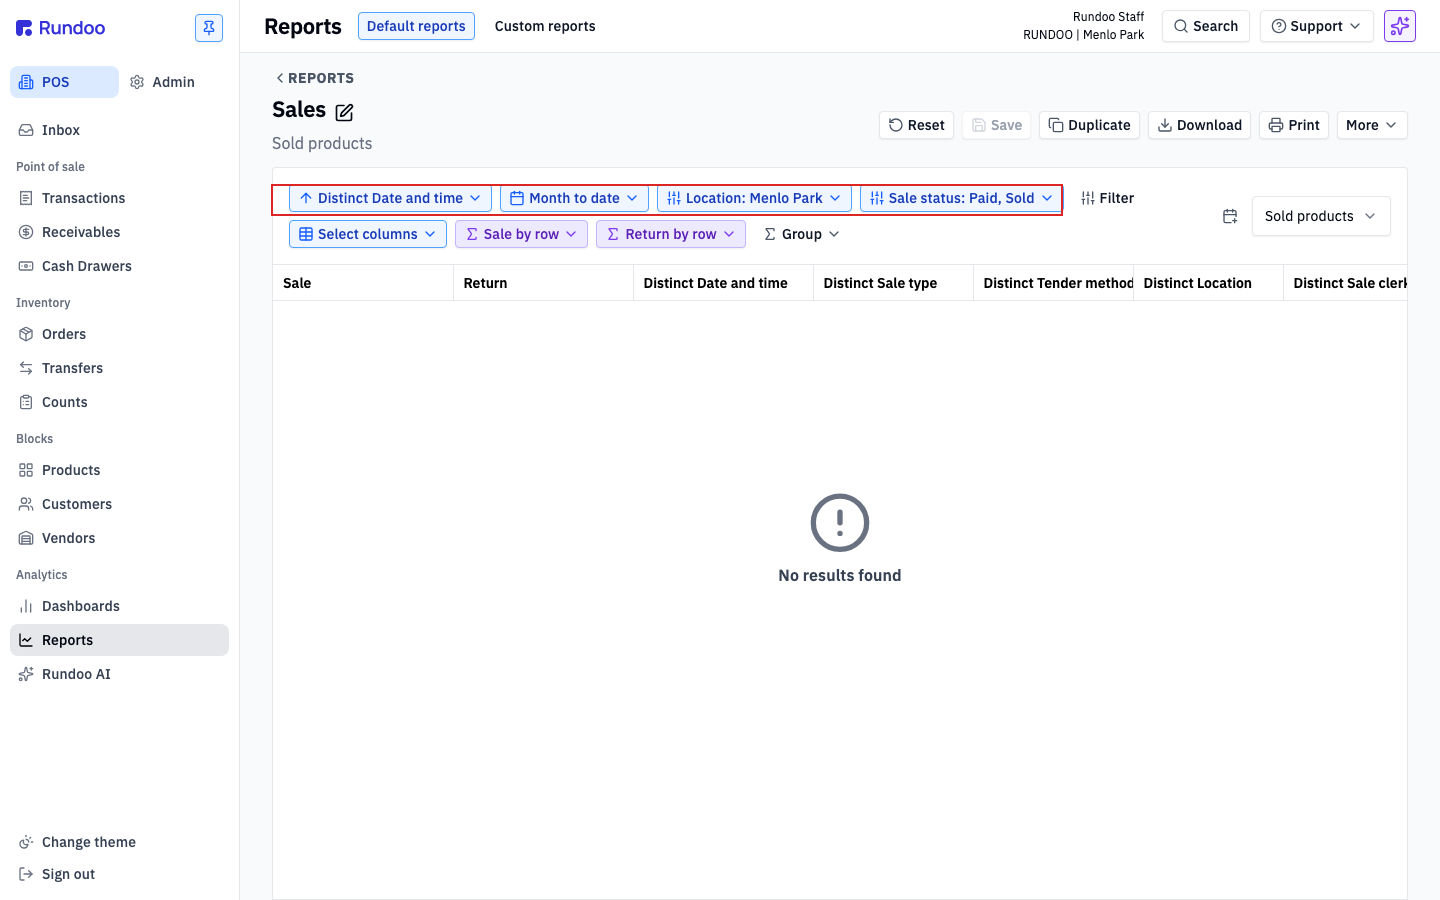Click Distinct Tender method column header
Image resolution: width=1440 pixels, height=900 pixels.
[1053, 283]
